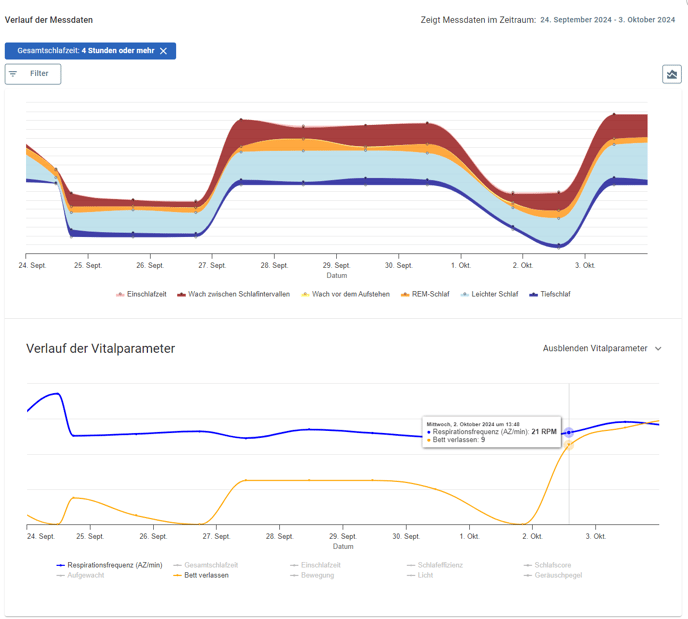The image size is (688, 619).
Task: Expand the Ausblenden Vitalparameter chevron
Action: 658,349
